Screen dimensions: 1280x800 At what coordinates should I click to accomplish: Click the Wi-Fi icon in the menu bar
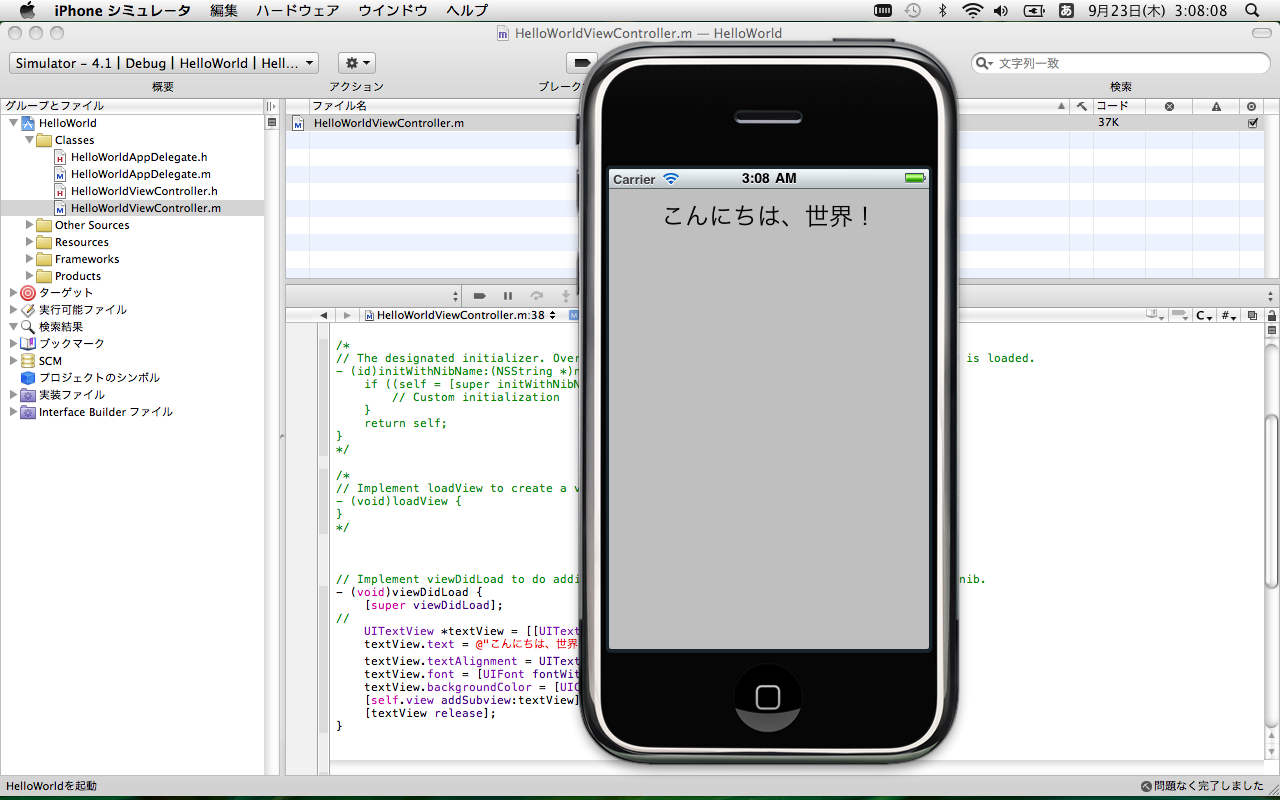(972, 11)
